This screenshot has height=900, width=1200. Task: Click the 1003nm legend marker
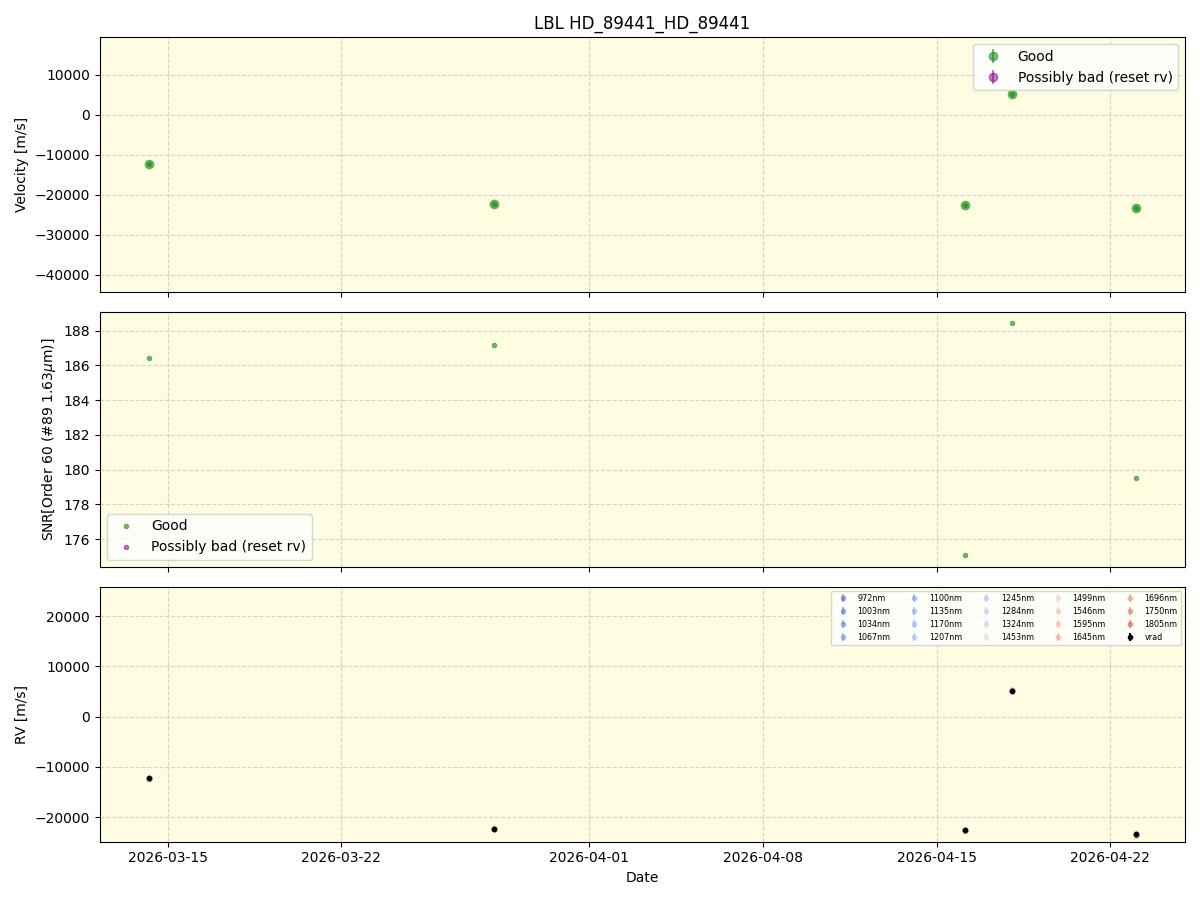point(843,611)
